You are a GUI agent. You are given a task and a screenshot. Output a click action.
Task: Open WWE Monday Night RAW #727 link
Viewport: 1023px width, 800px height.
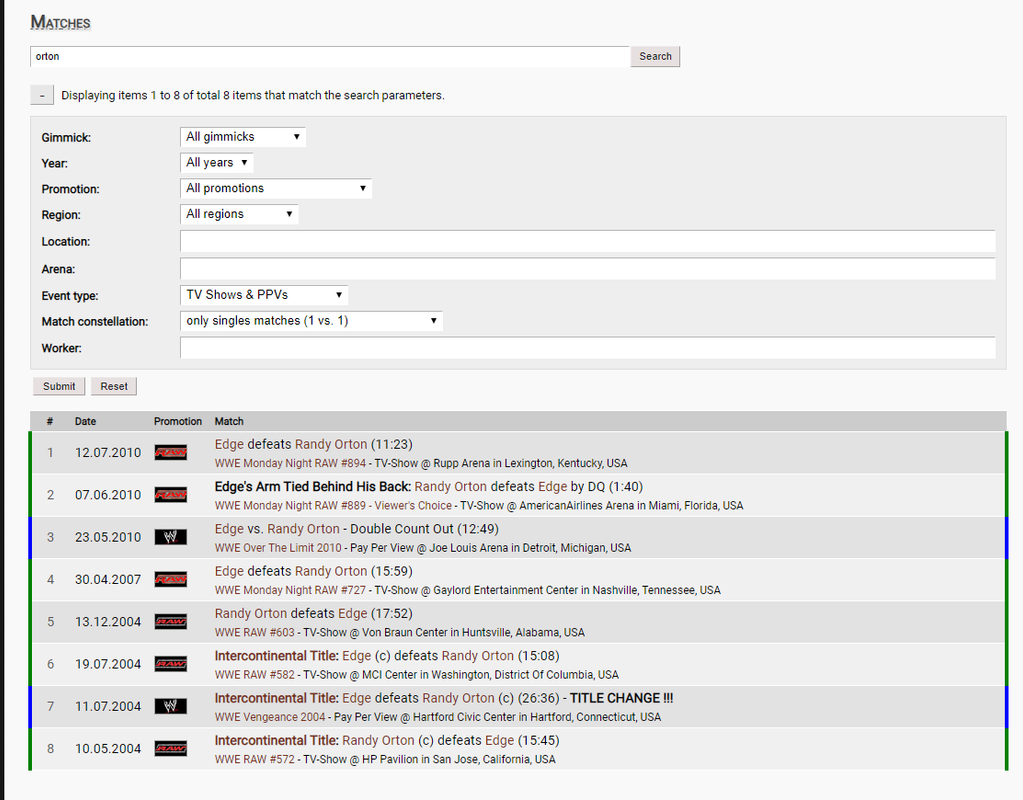[290, 591]
